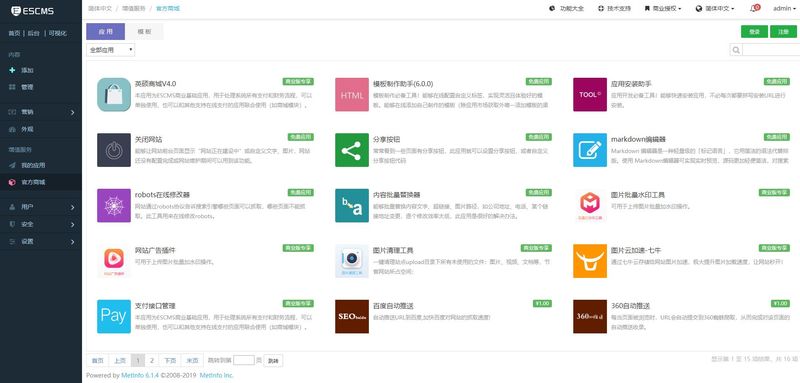Image resolution: width=800 pixels, height=383 pixels.
Task: Open the purple TOOL 应用安装助手 icon
Action: point(590,94)
